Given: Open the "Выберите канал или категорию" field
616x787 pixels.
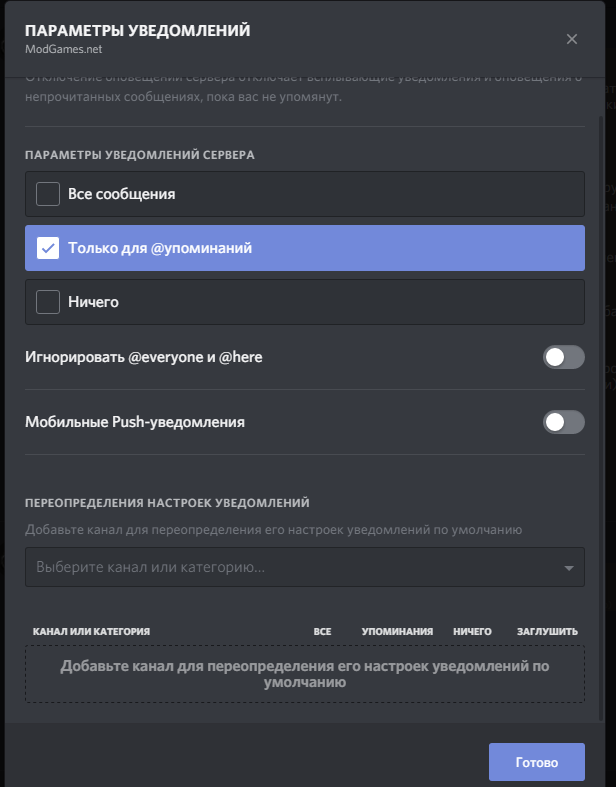Looking at the screenshot, I should pos(290,567).
